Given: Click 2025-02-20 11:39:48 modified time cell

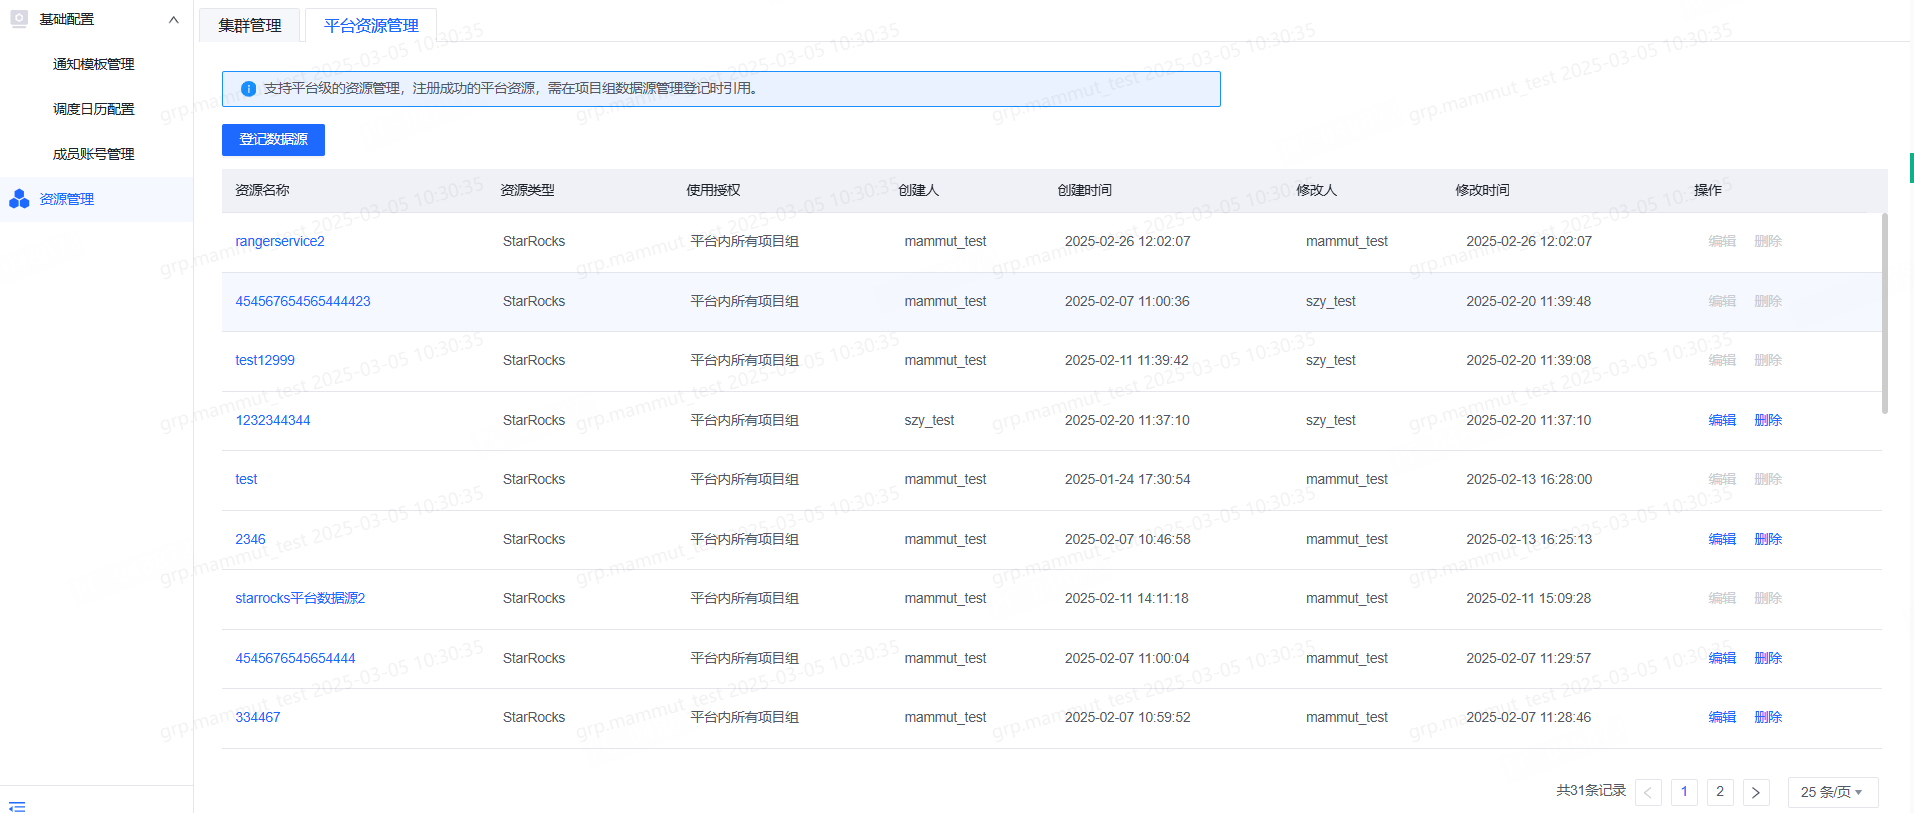Looking at the screenshot, I should pyautogui.click(x=1528, y=301).
